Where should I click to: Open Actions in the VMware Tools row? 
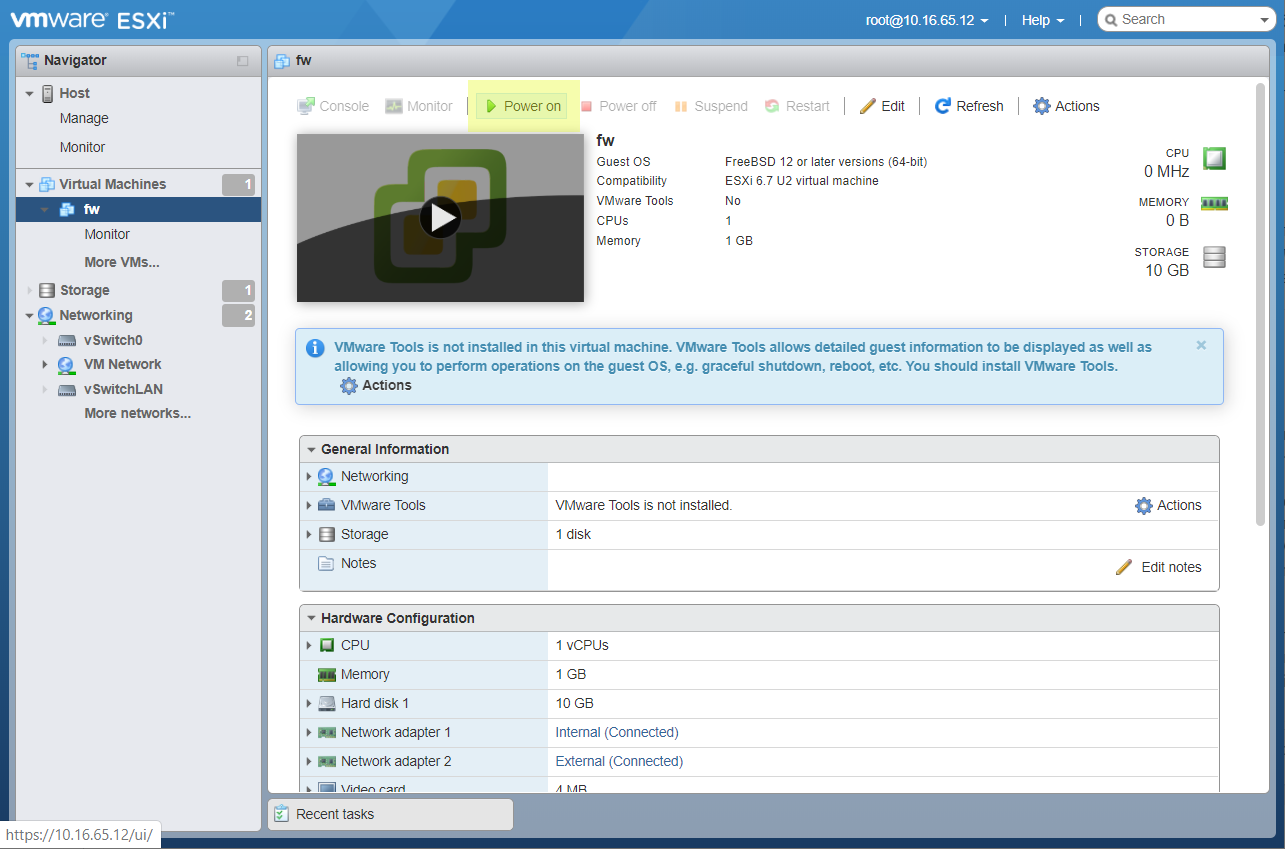point(1168,505)
